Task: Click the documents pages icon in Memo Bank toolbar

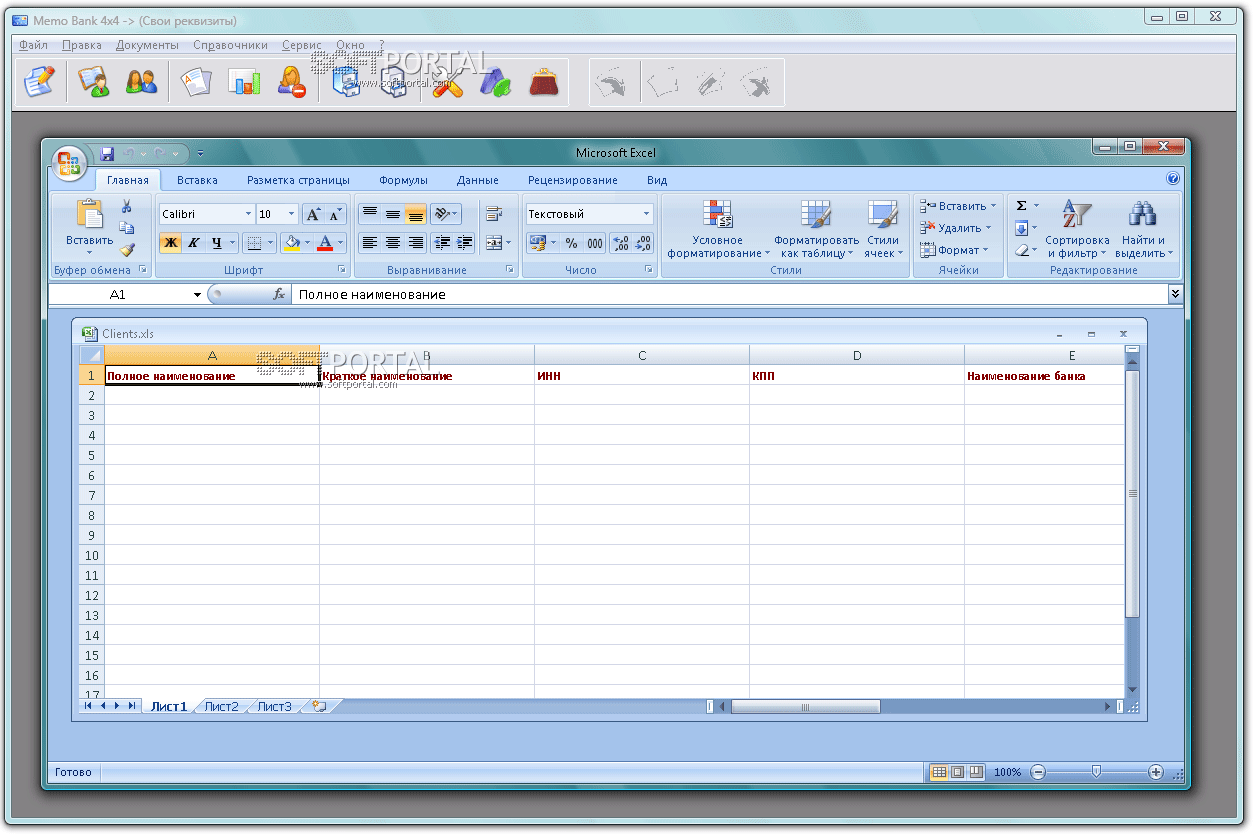Action: coord(196,81)
